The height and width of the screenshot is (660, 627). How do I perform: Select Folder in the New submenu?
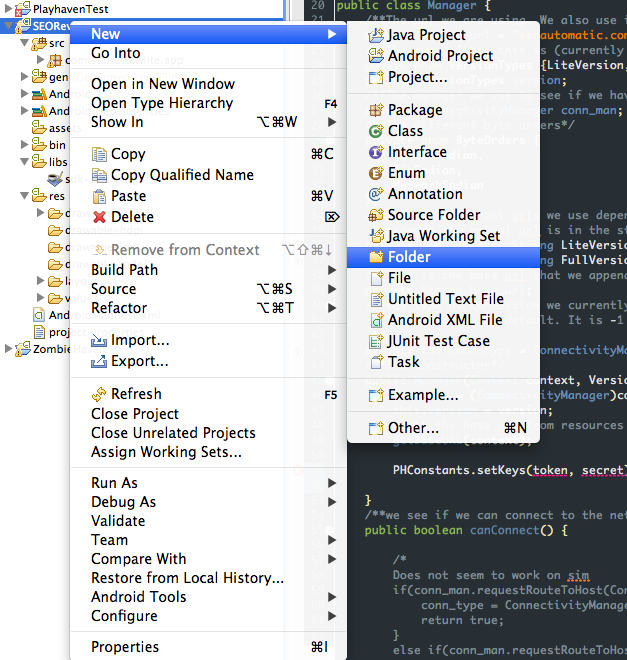pyautogui.click(x=409, y=257)
